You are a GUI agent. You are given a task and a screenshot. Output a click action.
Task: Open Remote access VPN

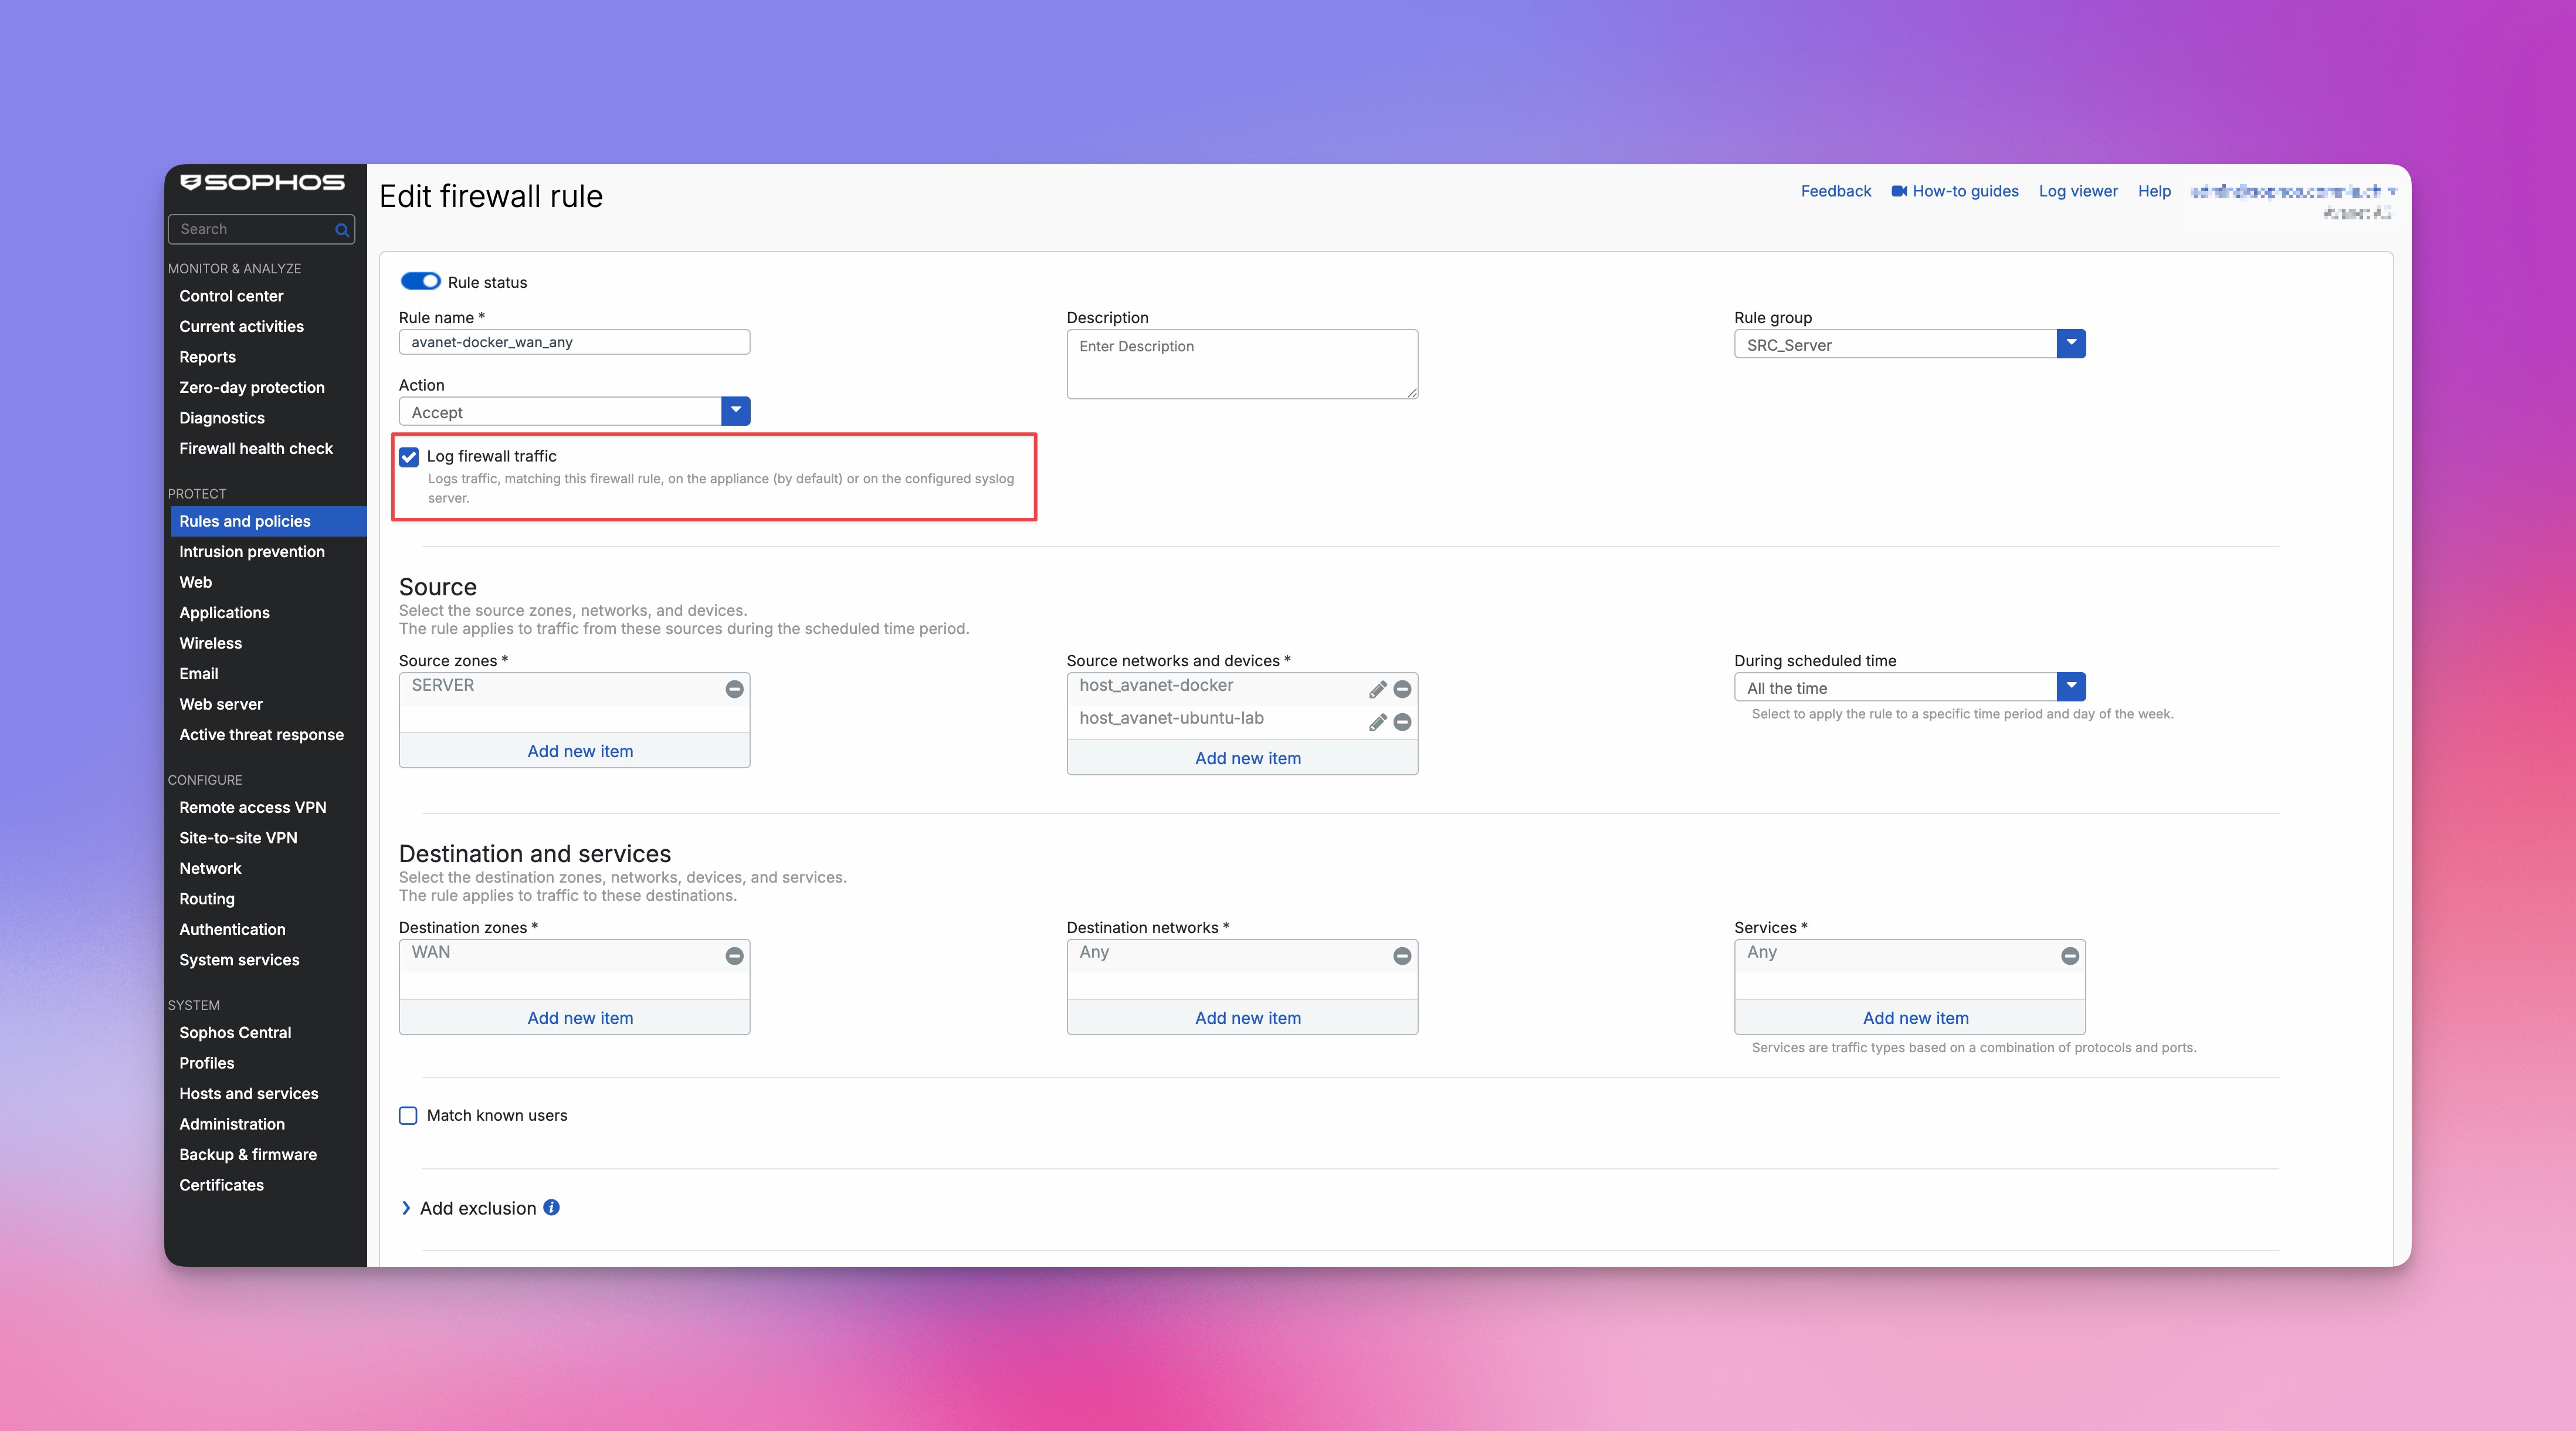(x=252, y=807)
